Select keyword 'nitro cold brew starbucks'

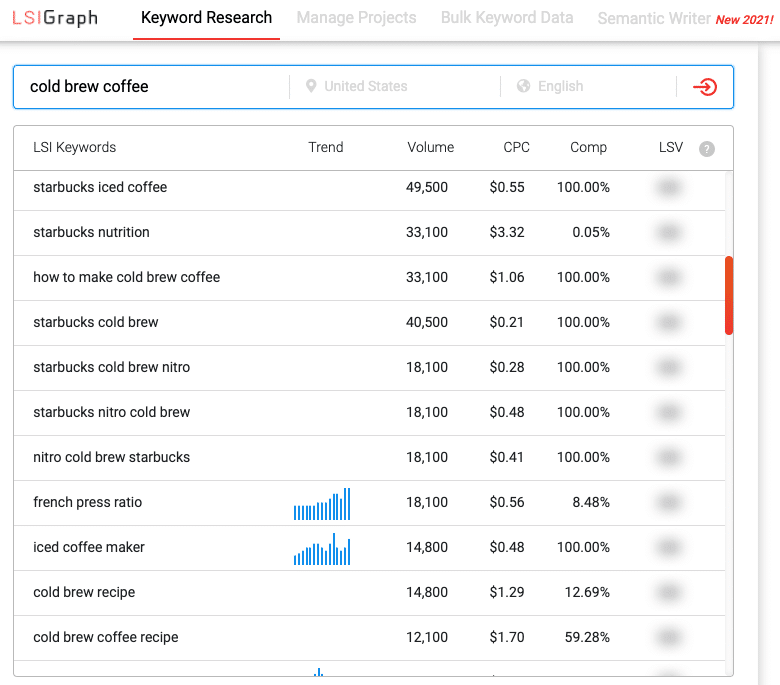(x=111, y=457)
